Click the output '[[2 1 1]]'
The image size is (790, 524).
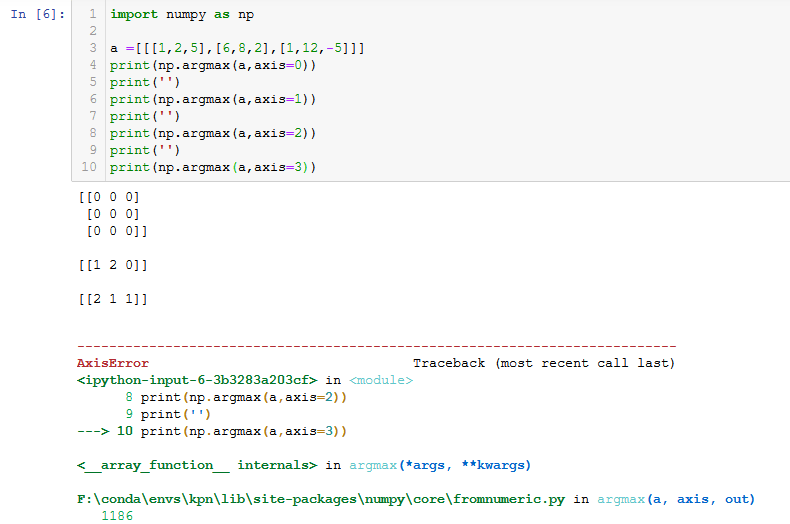coord(113,299)
